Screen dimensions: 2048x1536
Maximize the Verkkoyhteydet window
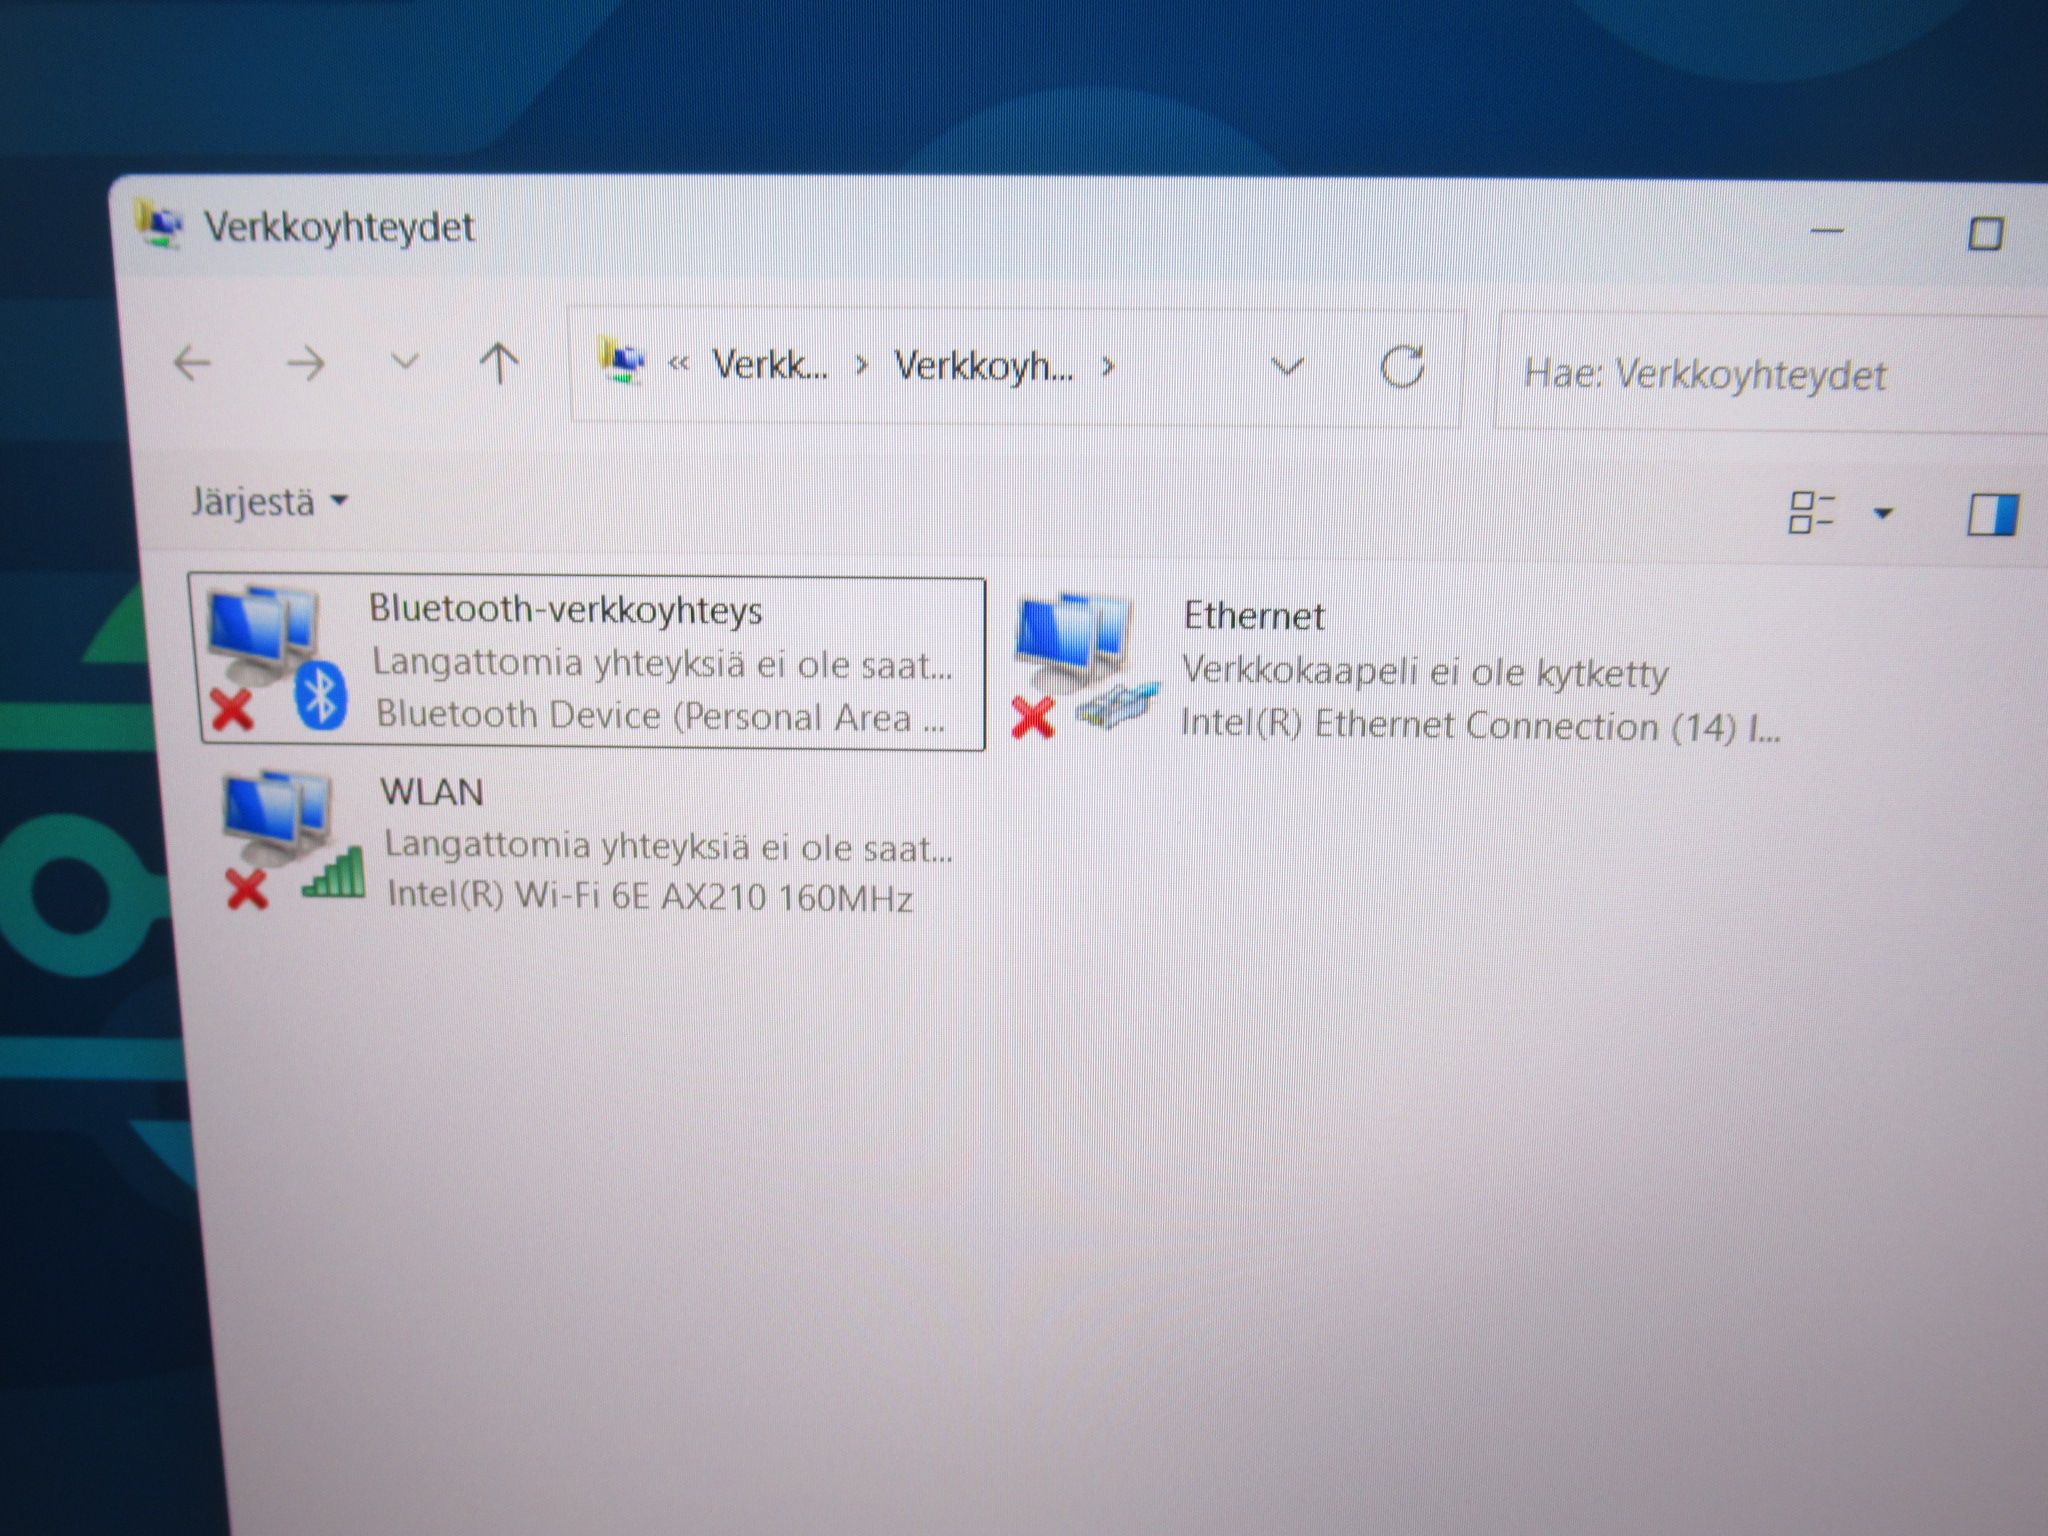pos(1985,234)
